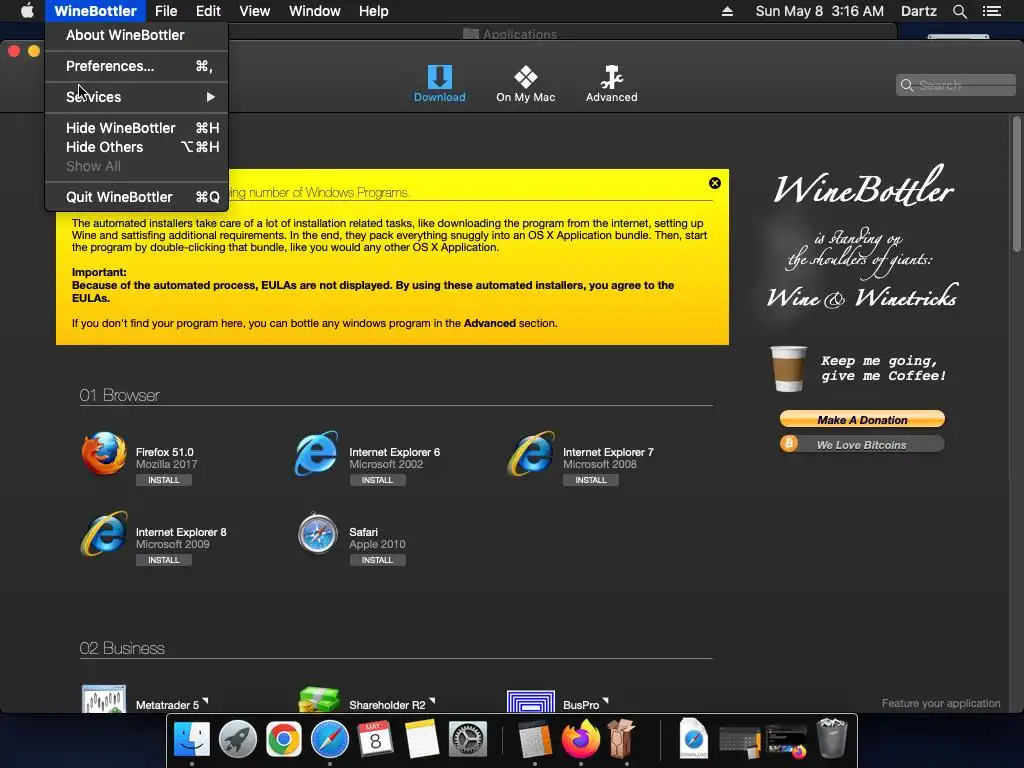Choose Hide Others menu item
The image size is (1024, 768).
click(x=136, y=147)
